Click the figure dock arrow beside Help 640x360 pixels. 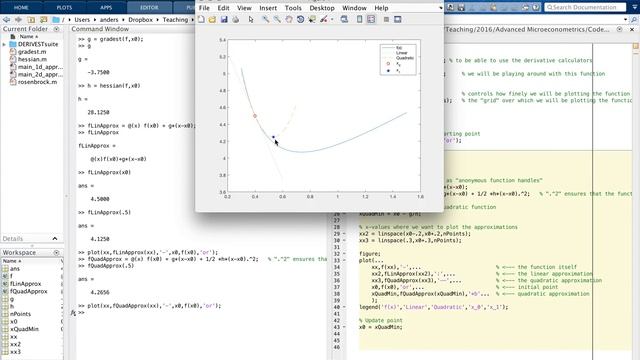tap(440, 8)
